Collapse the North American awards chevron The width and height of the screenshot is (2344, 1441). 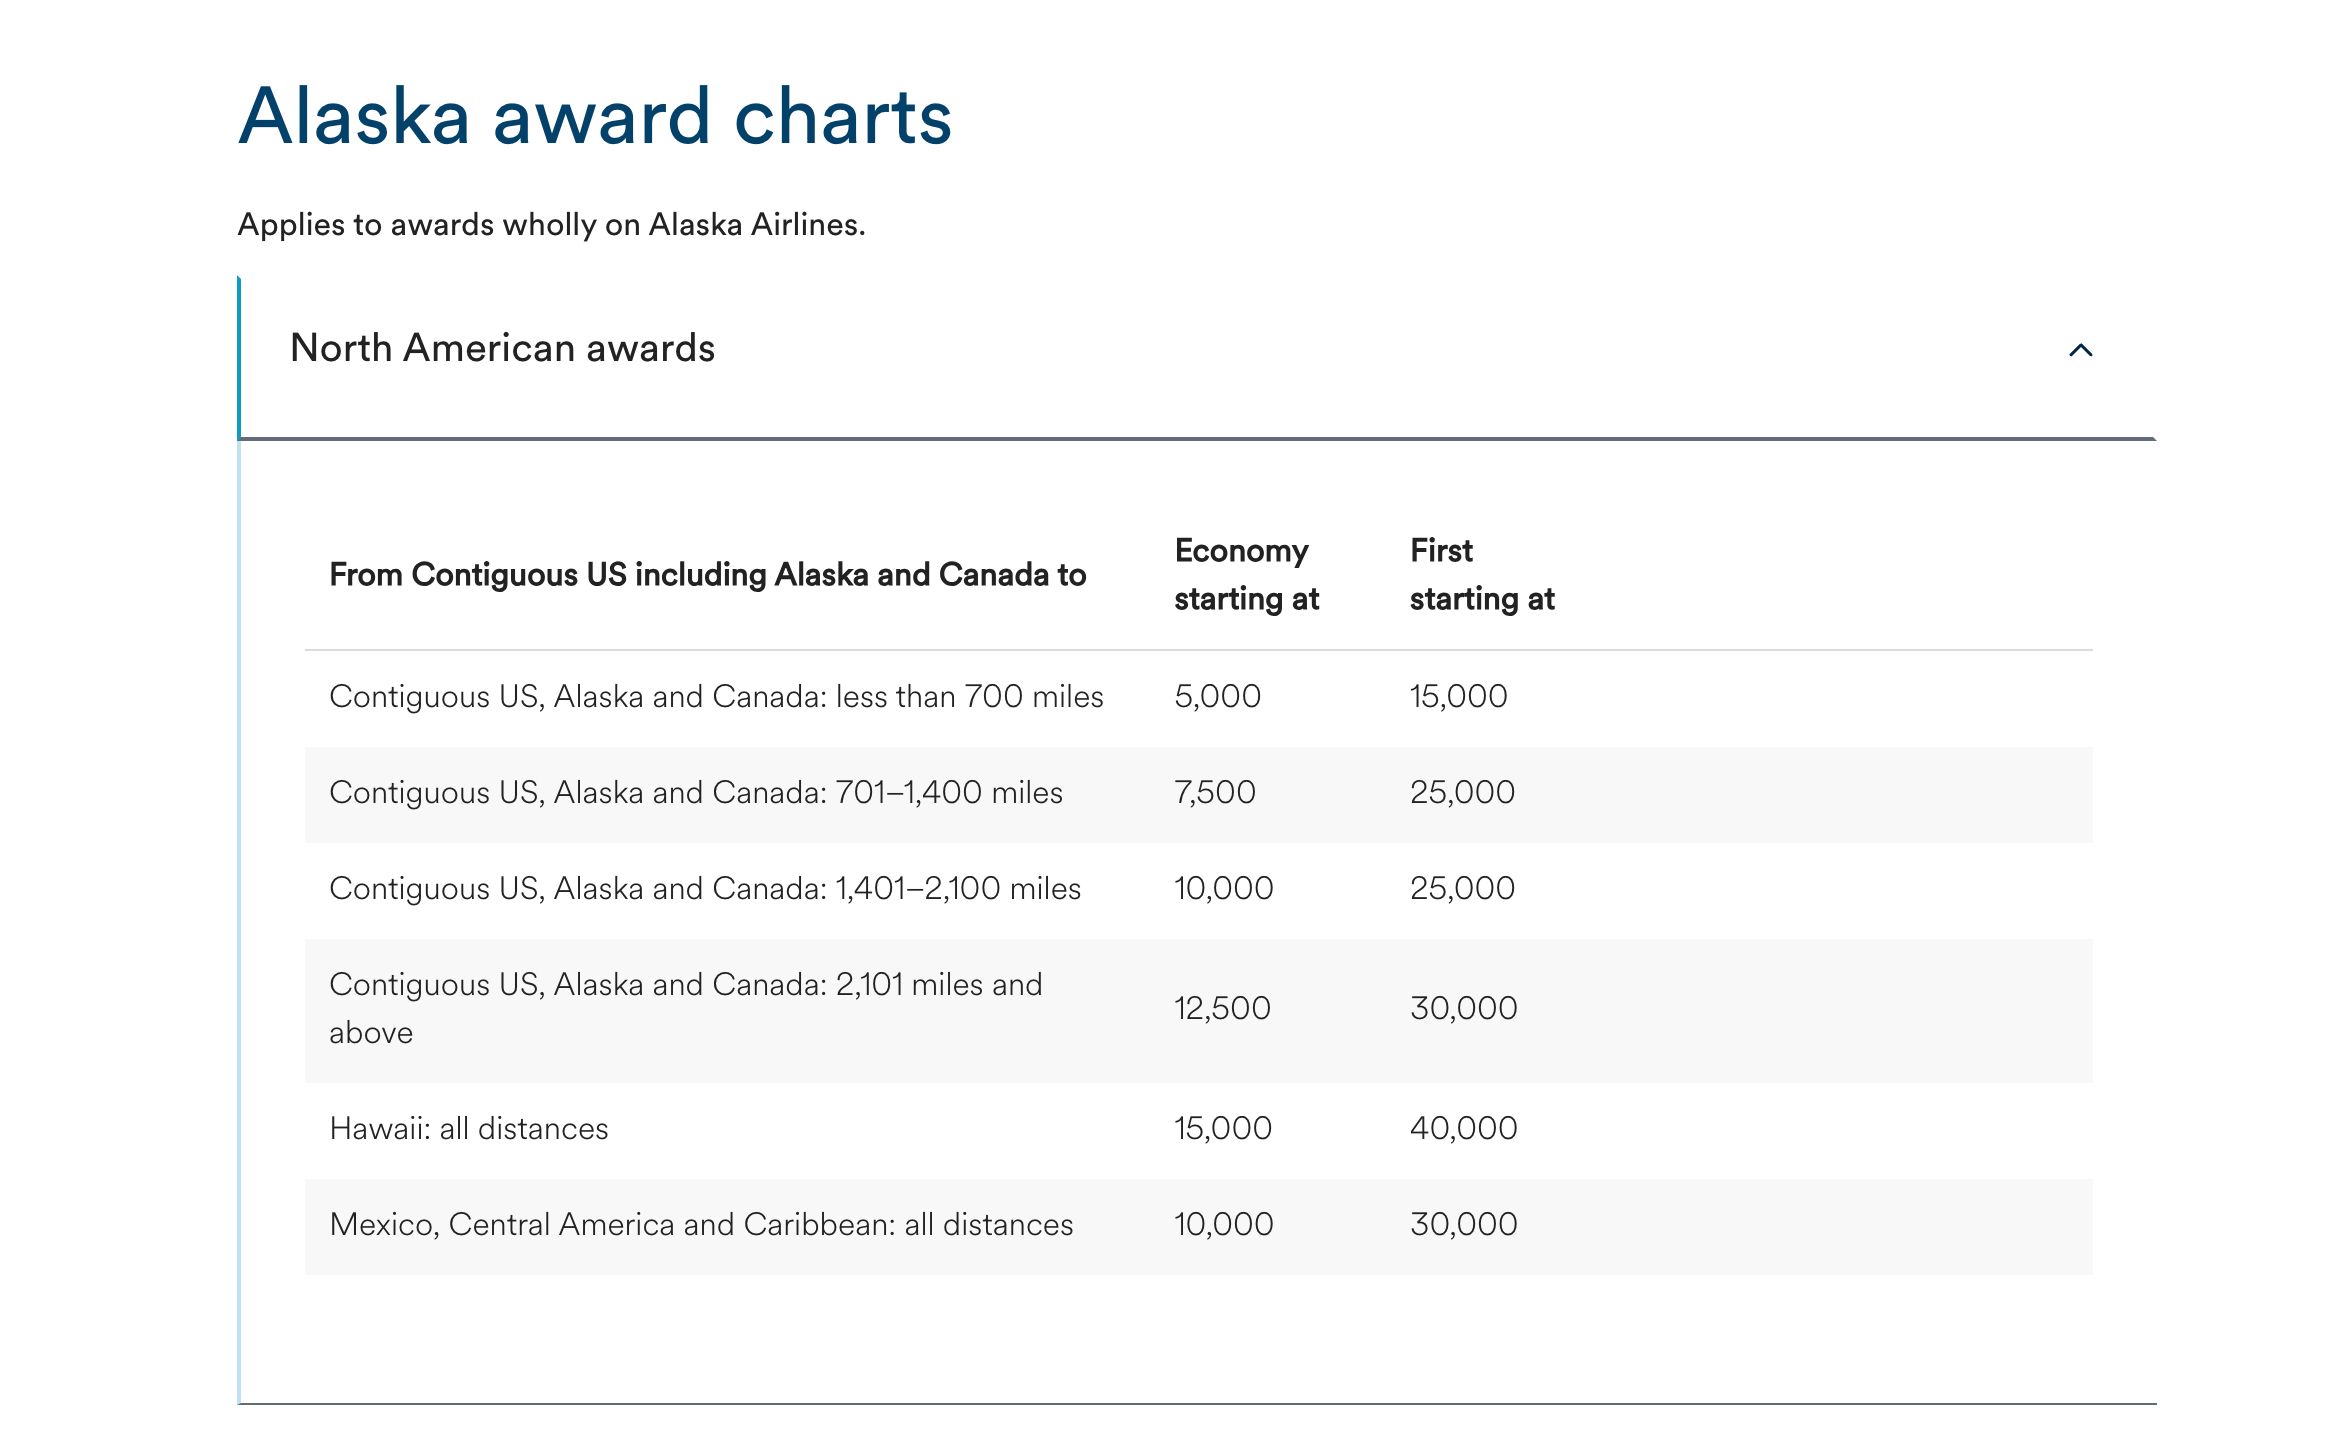point(2080,350)
